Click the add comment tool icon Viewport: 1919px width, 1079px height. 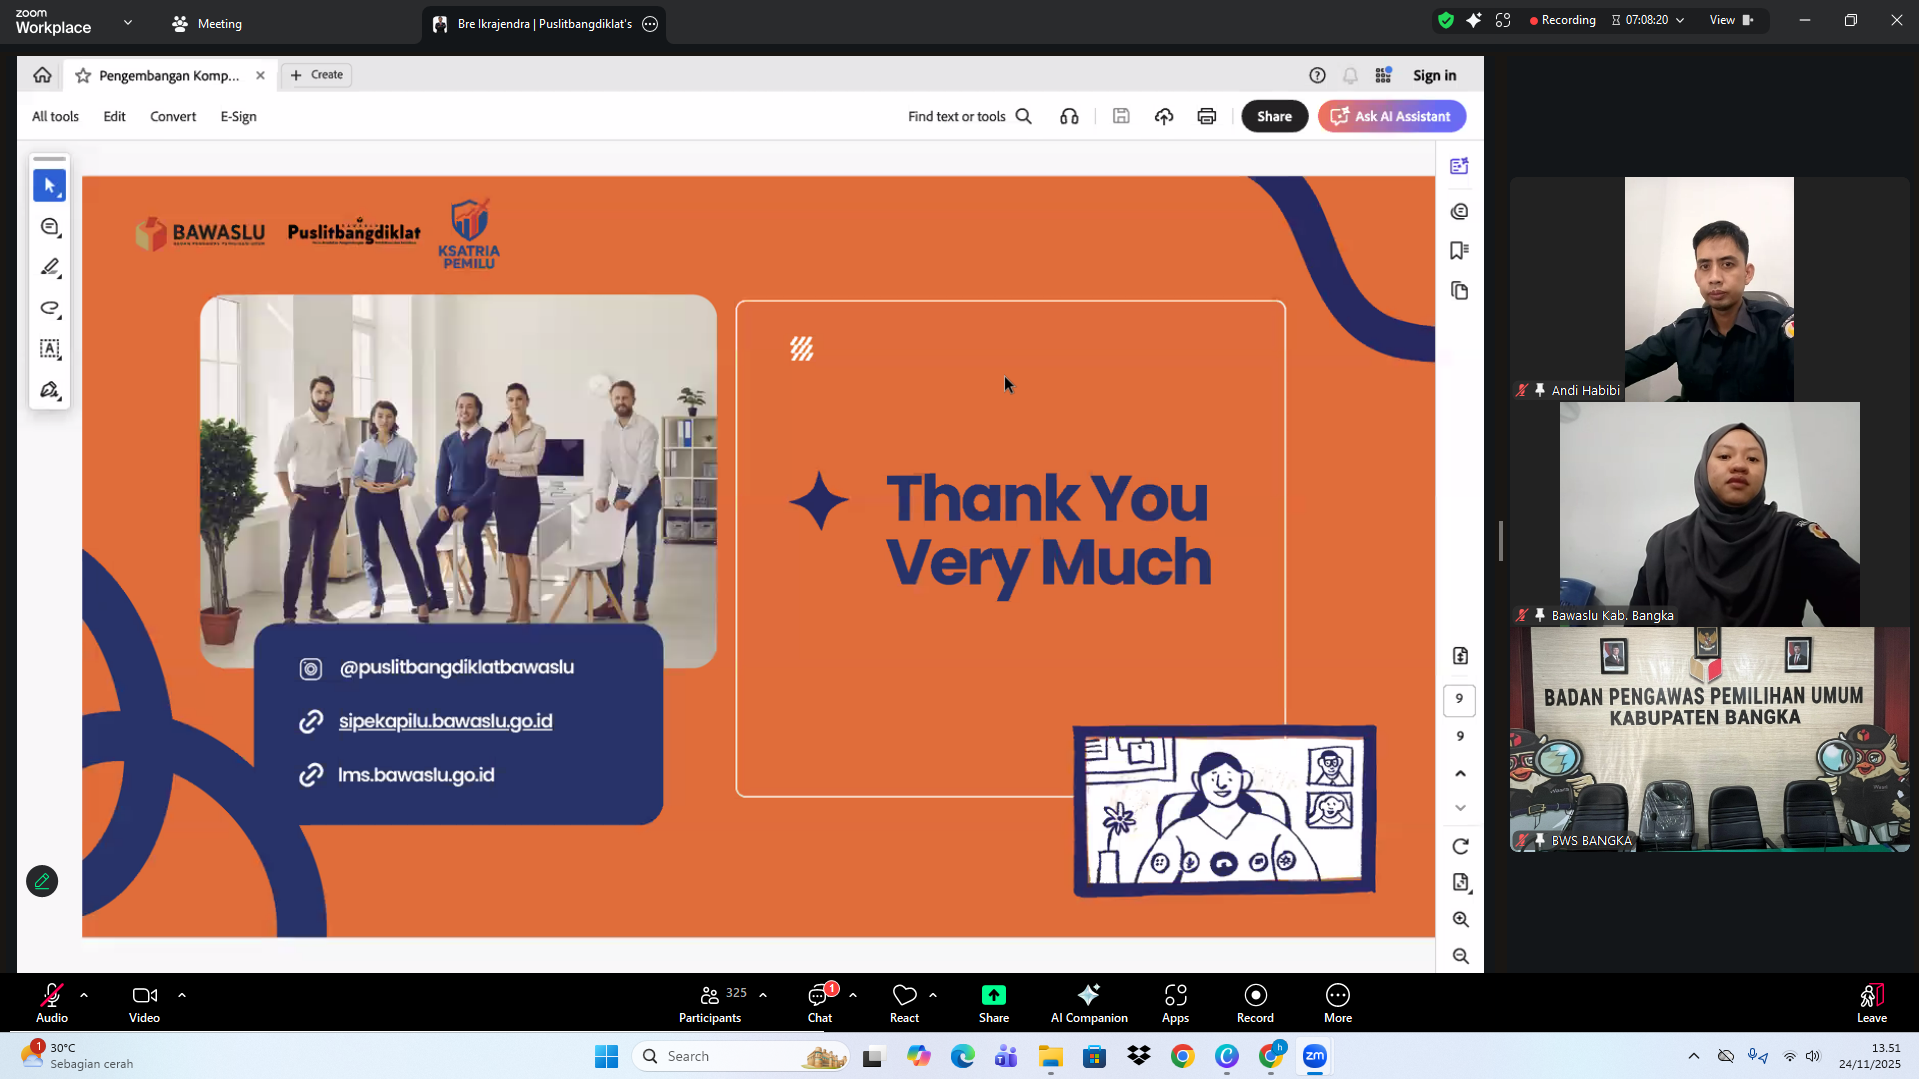click(49, 227)
